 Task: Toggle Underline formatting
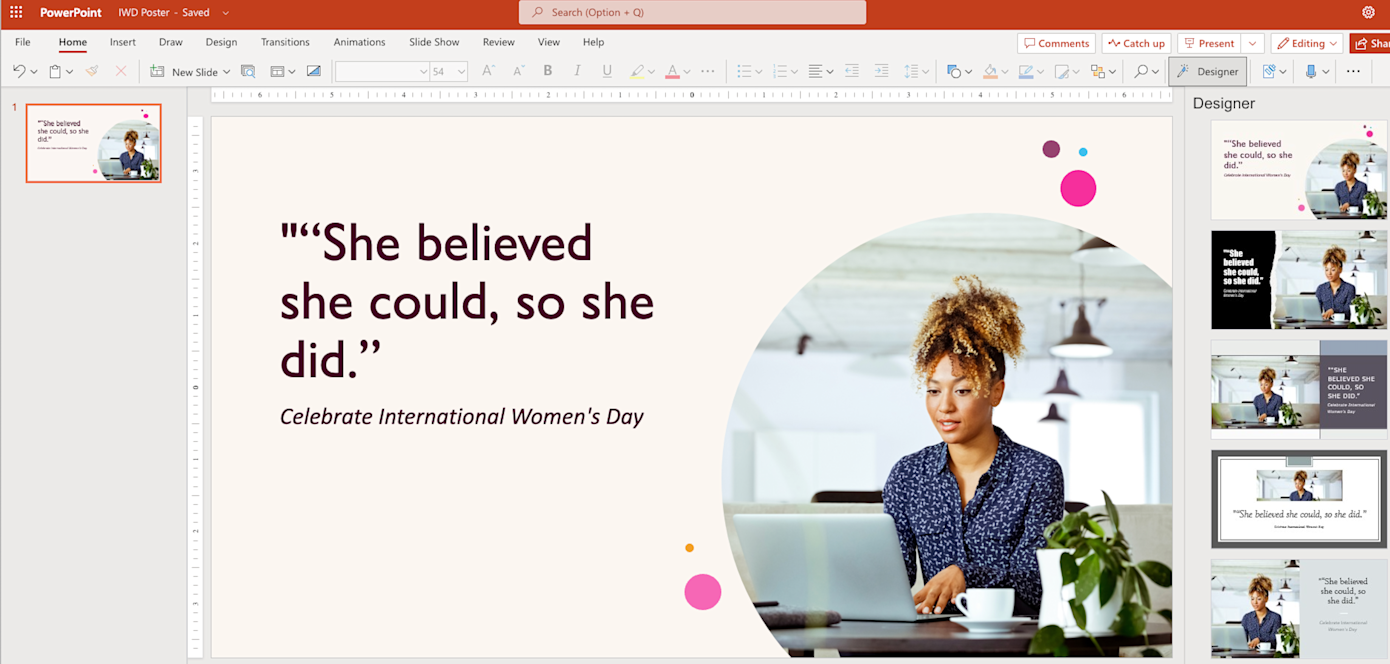(x=607, y=71)
